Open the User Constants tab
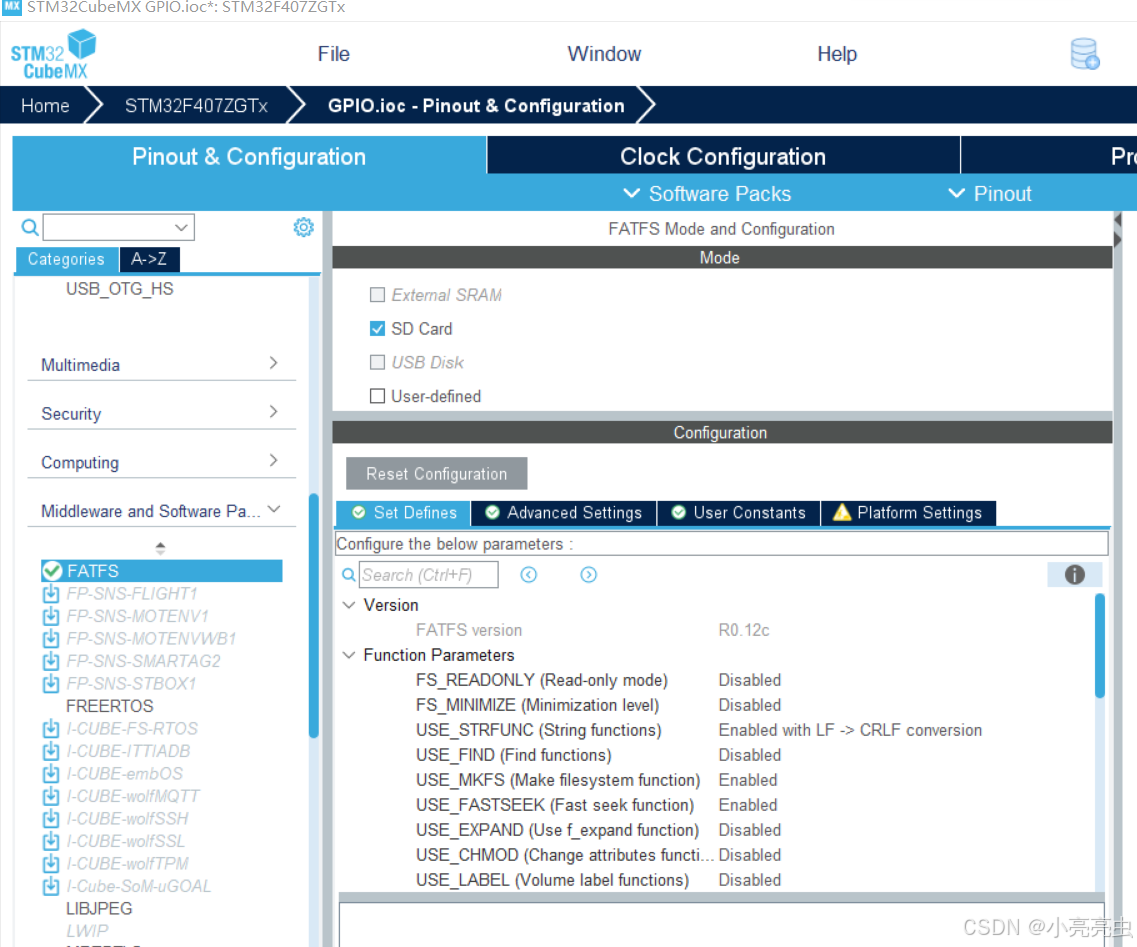The height and width of the screenshot is (947, 1137). point(738,513)
